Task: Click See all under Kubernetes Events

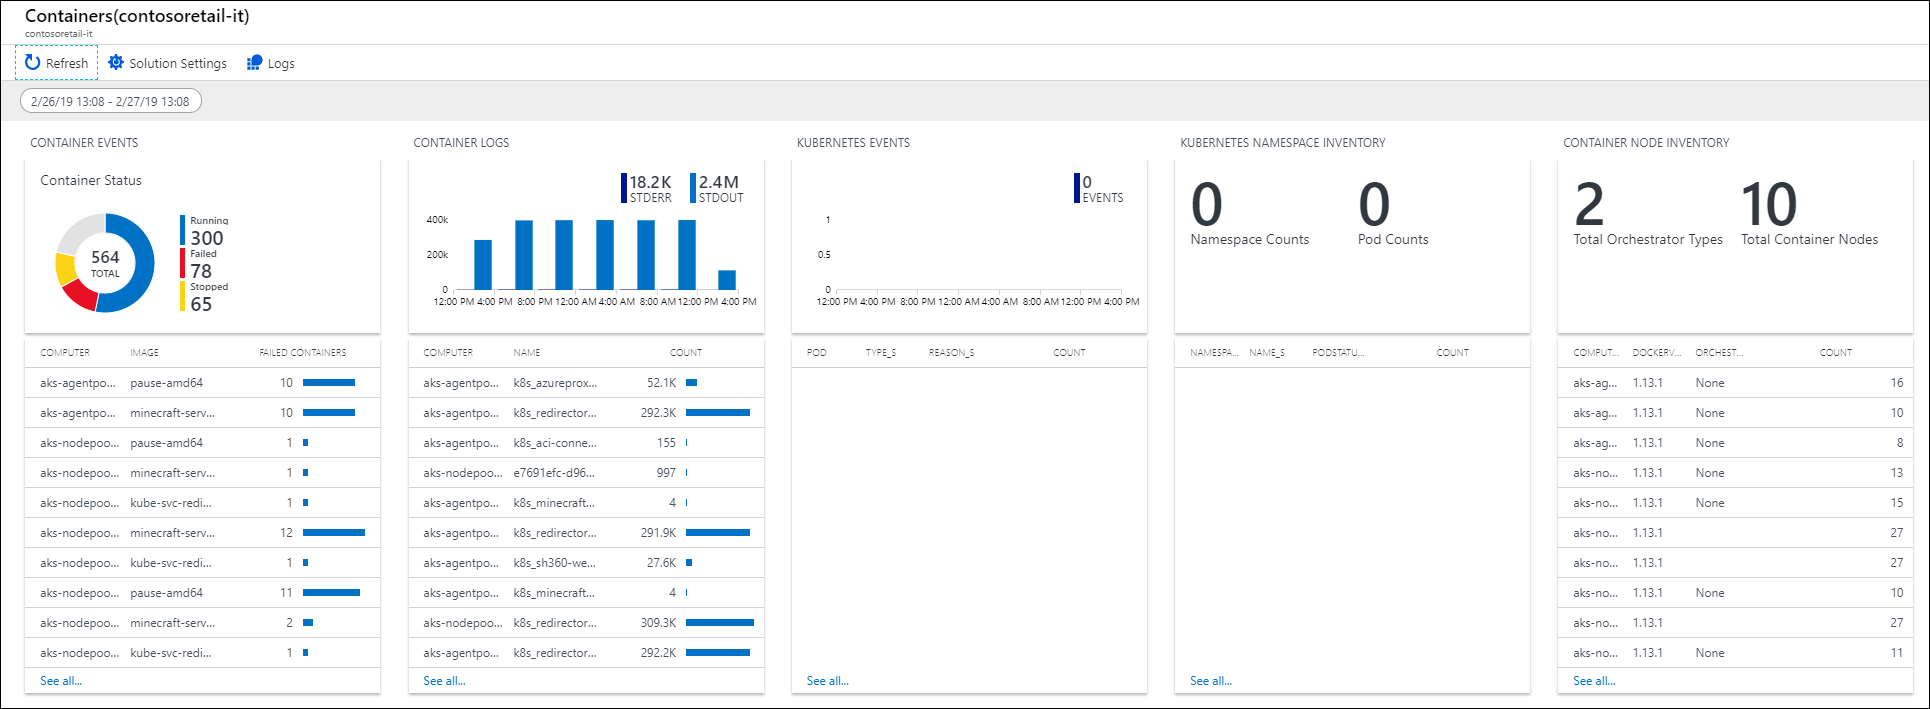Action: [x=827, y=681]
